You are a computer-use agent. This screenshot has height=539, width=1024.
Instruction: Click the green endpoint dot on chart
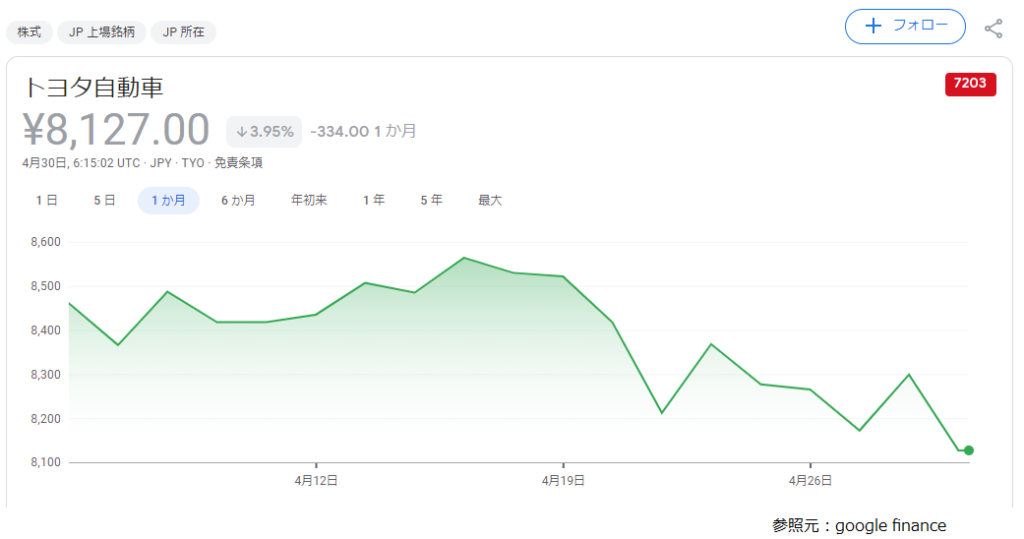[968, 450]
